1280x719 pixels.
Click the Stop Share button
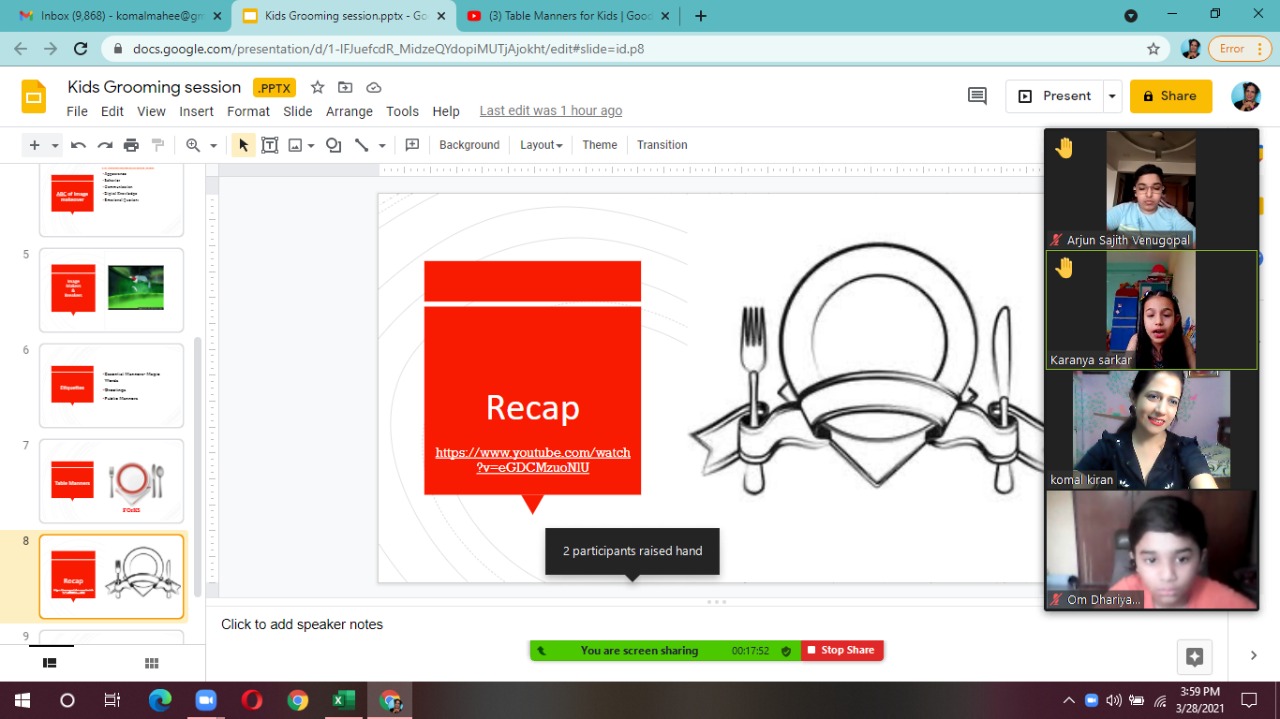(x=841, y=650)
